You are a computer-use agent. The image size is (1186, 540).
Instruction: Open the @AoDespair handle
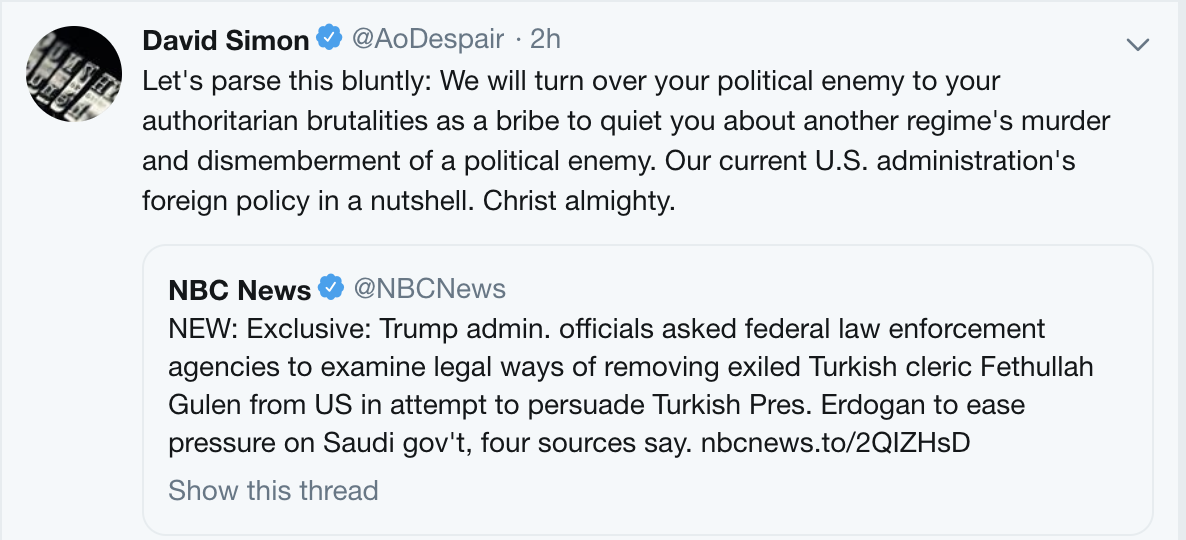(428, 40)
